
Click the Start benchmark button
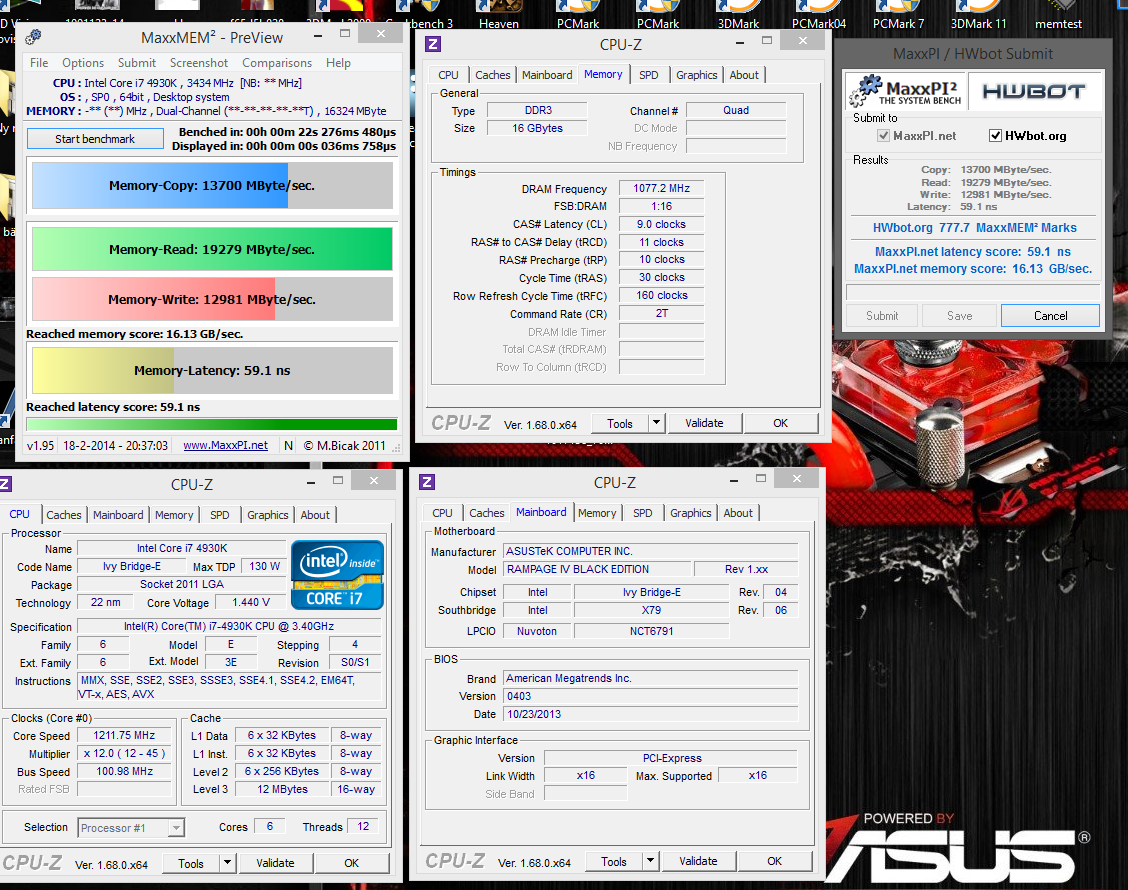95,139
